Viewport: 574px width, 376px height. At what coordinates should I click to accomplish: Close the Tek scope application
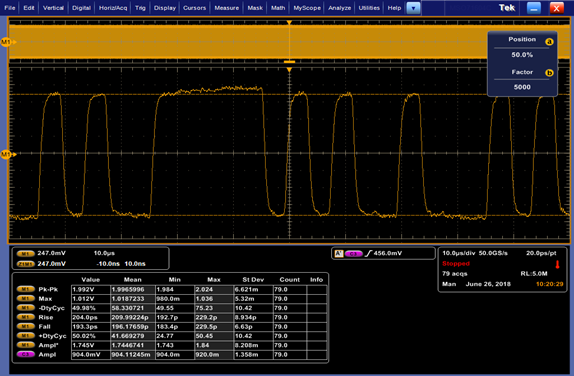[556, 8]
